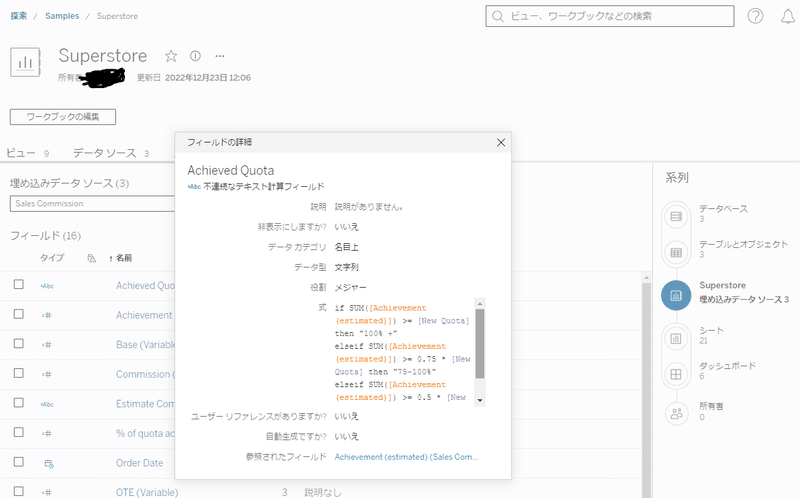The height and width of the screenshot is (498, 800).
Task: Click the number type icon for % of quota row
Action: coord(47,434)
